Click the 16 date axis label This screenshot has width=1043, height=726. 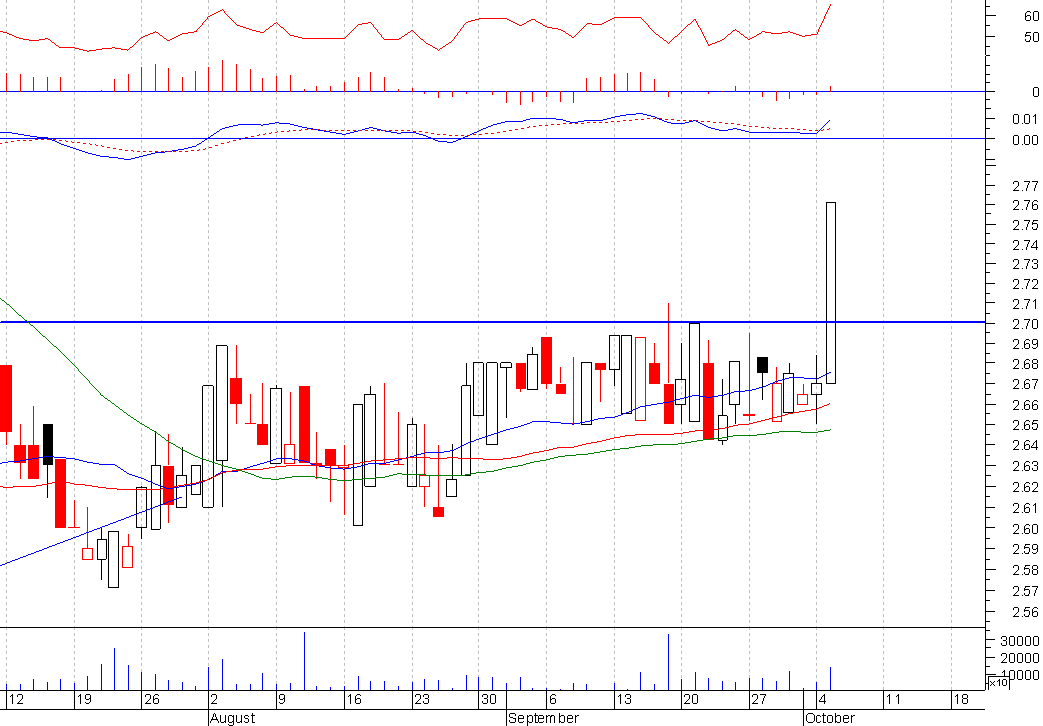(x=354, y=699)
